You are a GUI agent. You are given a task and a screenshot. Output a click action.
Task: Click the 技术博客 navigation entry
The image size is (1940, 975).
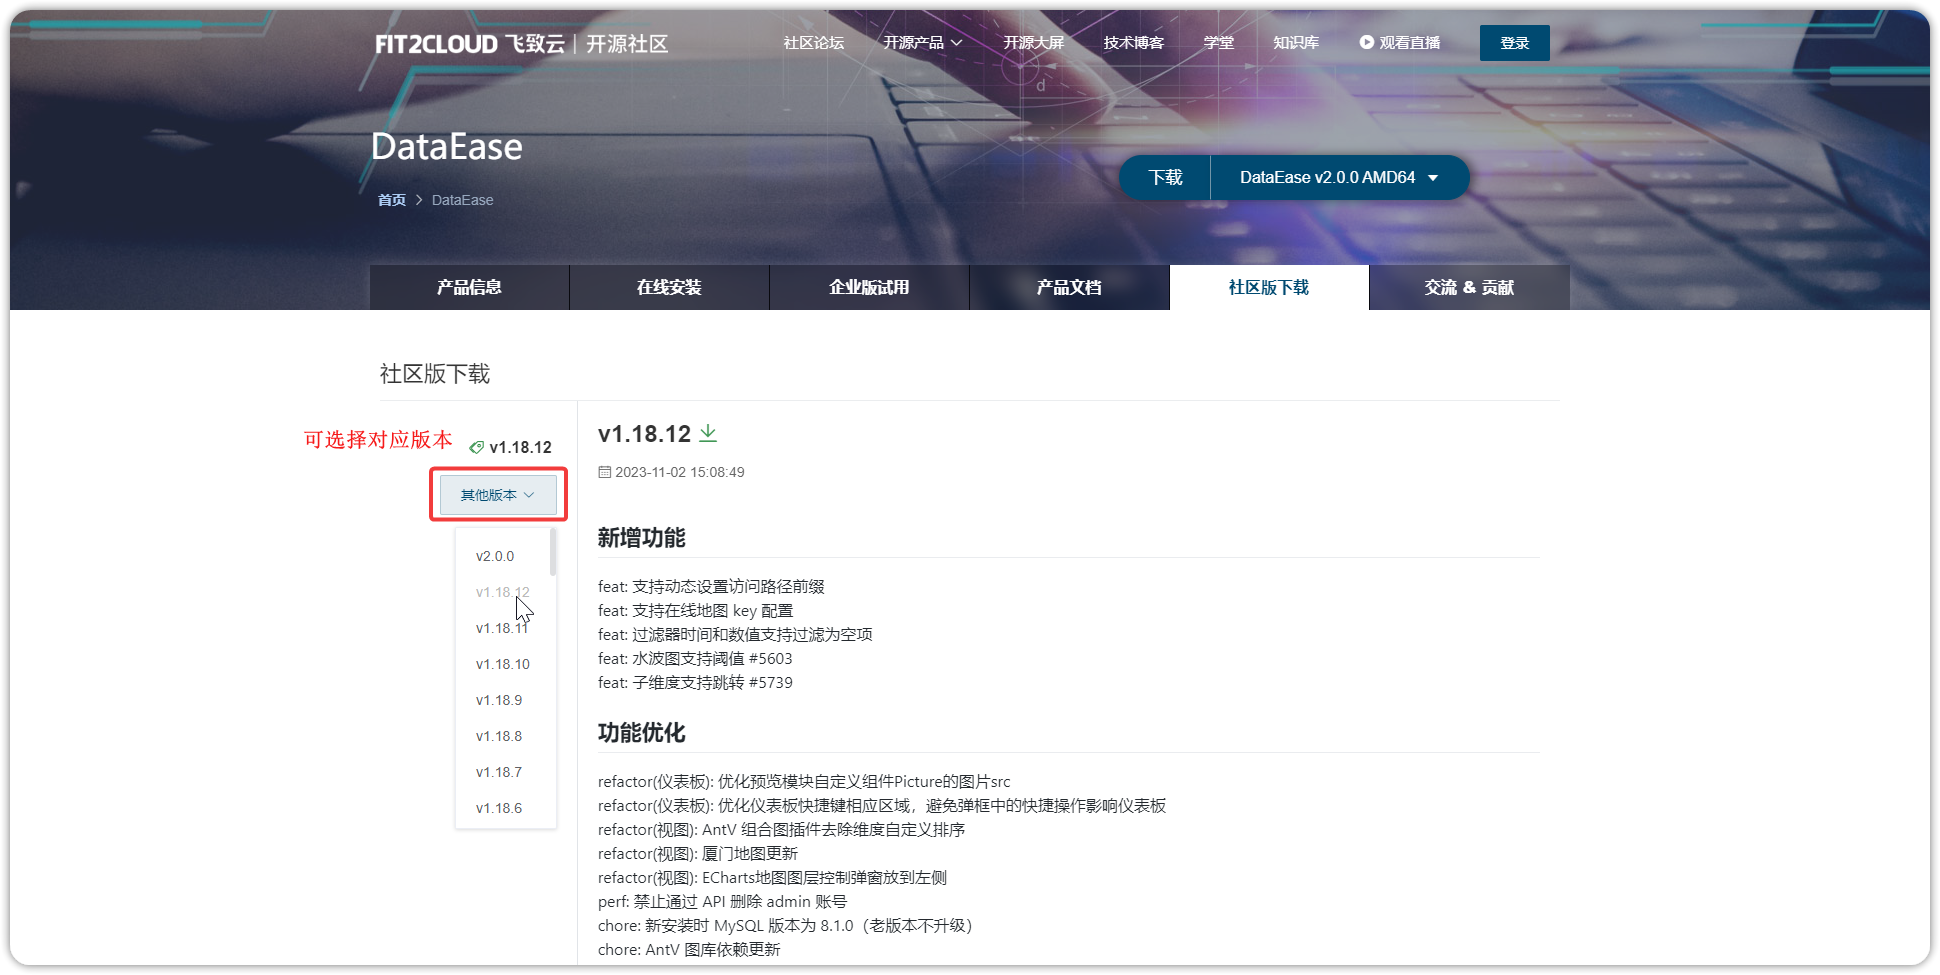(x=1133, y=42)
